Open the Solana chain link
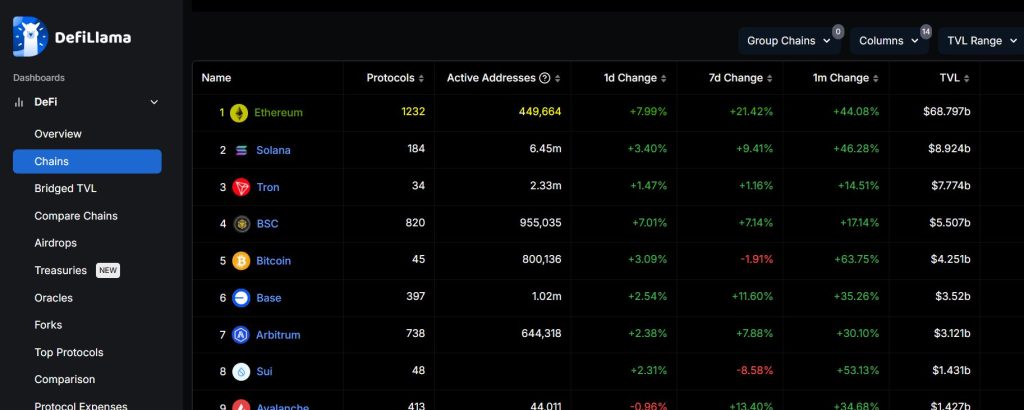 tap(273, 150)
